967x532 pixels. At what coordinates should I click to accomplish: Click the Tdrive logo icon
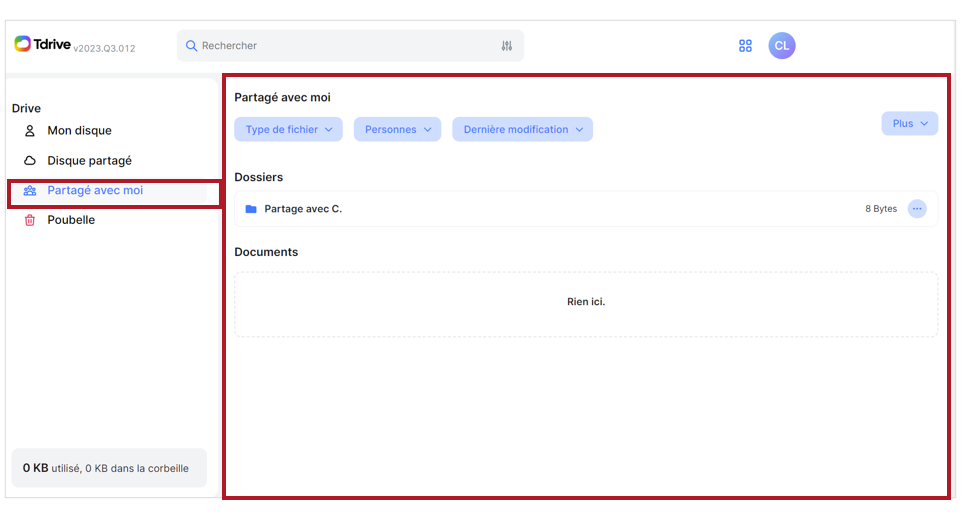click(23, 44)
